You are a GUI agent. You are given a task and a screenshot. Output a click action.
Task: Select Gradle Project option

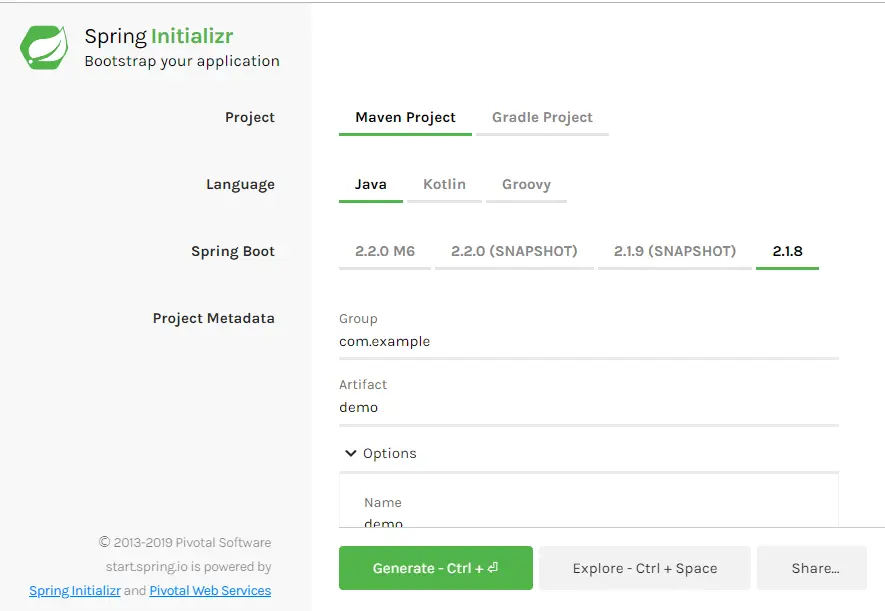tap(542, 117)
